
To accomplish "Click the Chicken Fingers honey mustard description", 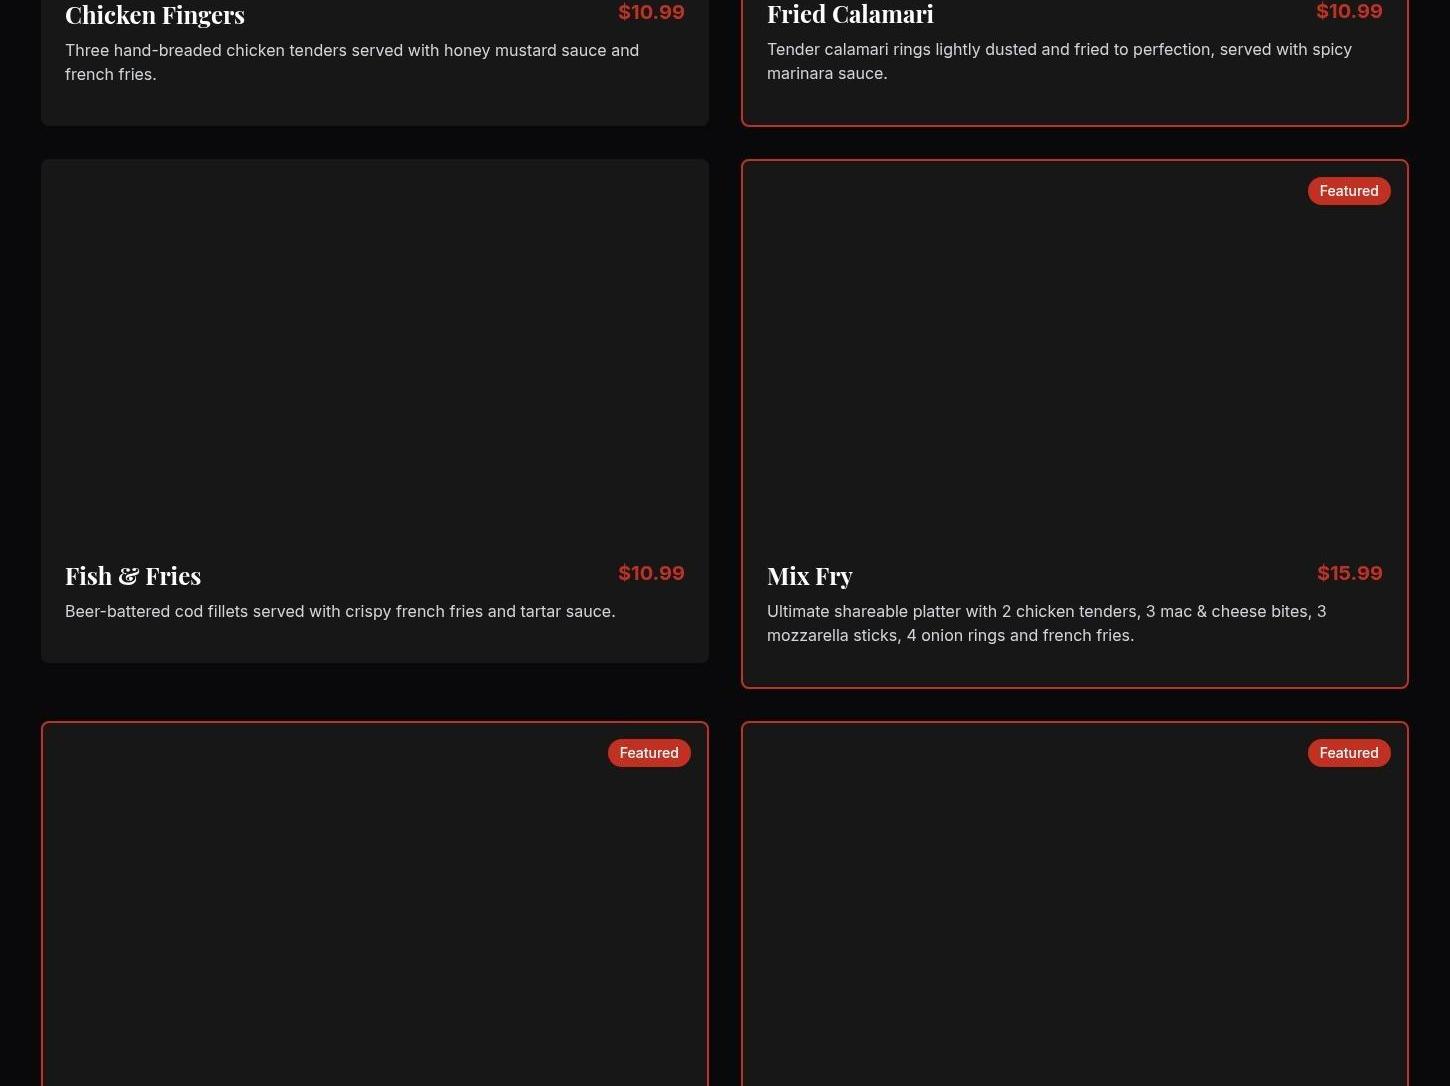I will point(352,62).
